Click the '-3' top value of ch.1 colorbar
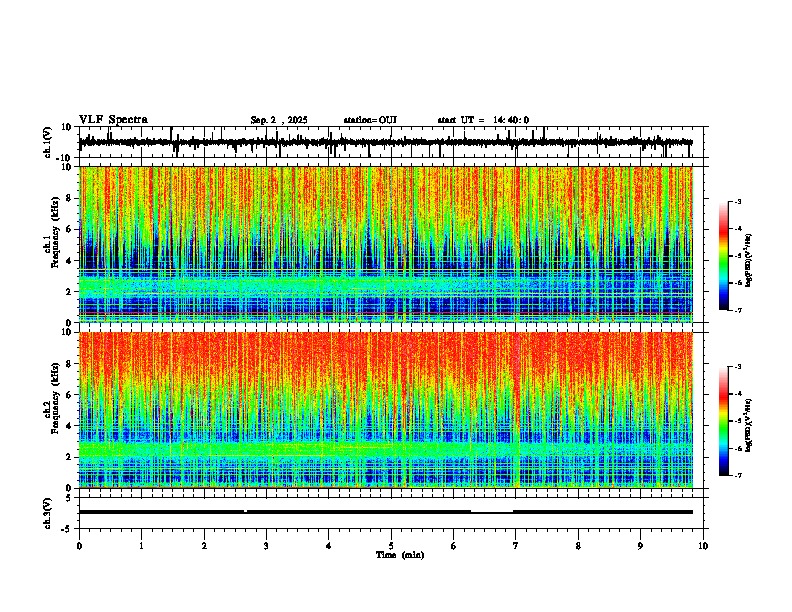792x612 pixels. click(x=737, y=201)
